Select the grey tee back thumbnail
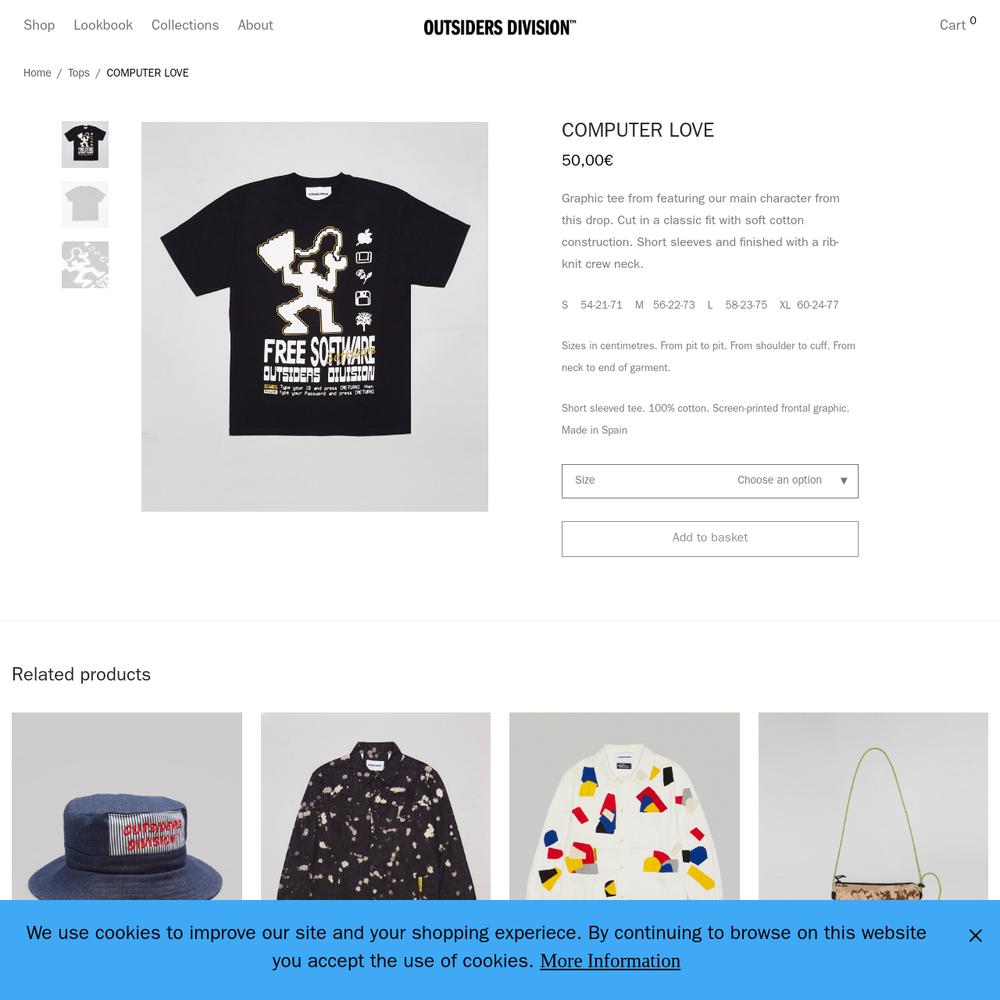1000x1000 pixels. [85, 205]
